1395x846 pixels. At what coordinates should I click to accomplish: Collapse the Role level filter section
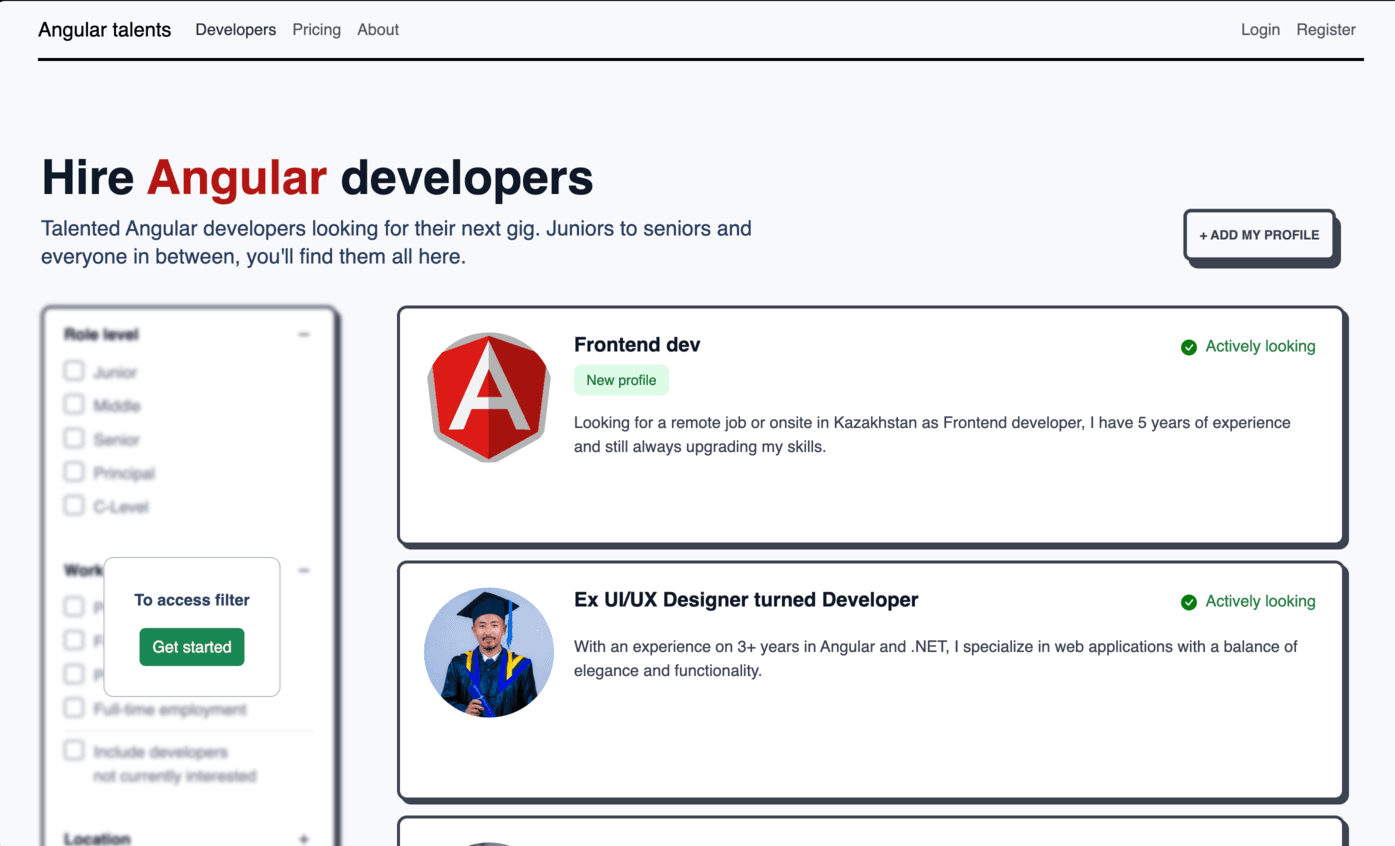pos(304,334)
